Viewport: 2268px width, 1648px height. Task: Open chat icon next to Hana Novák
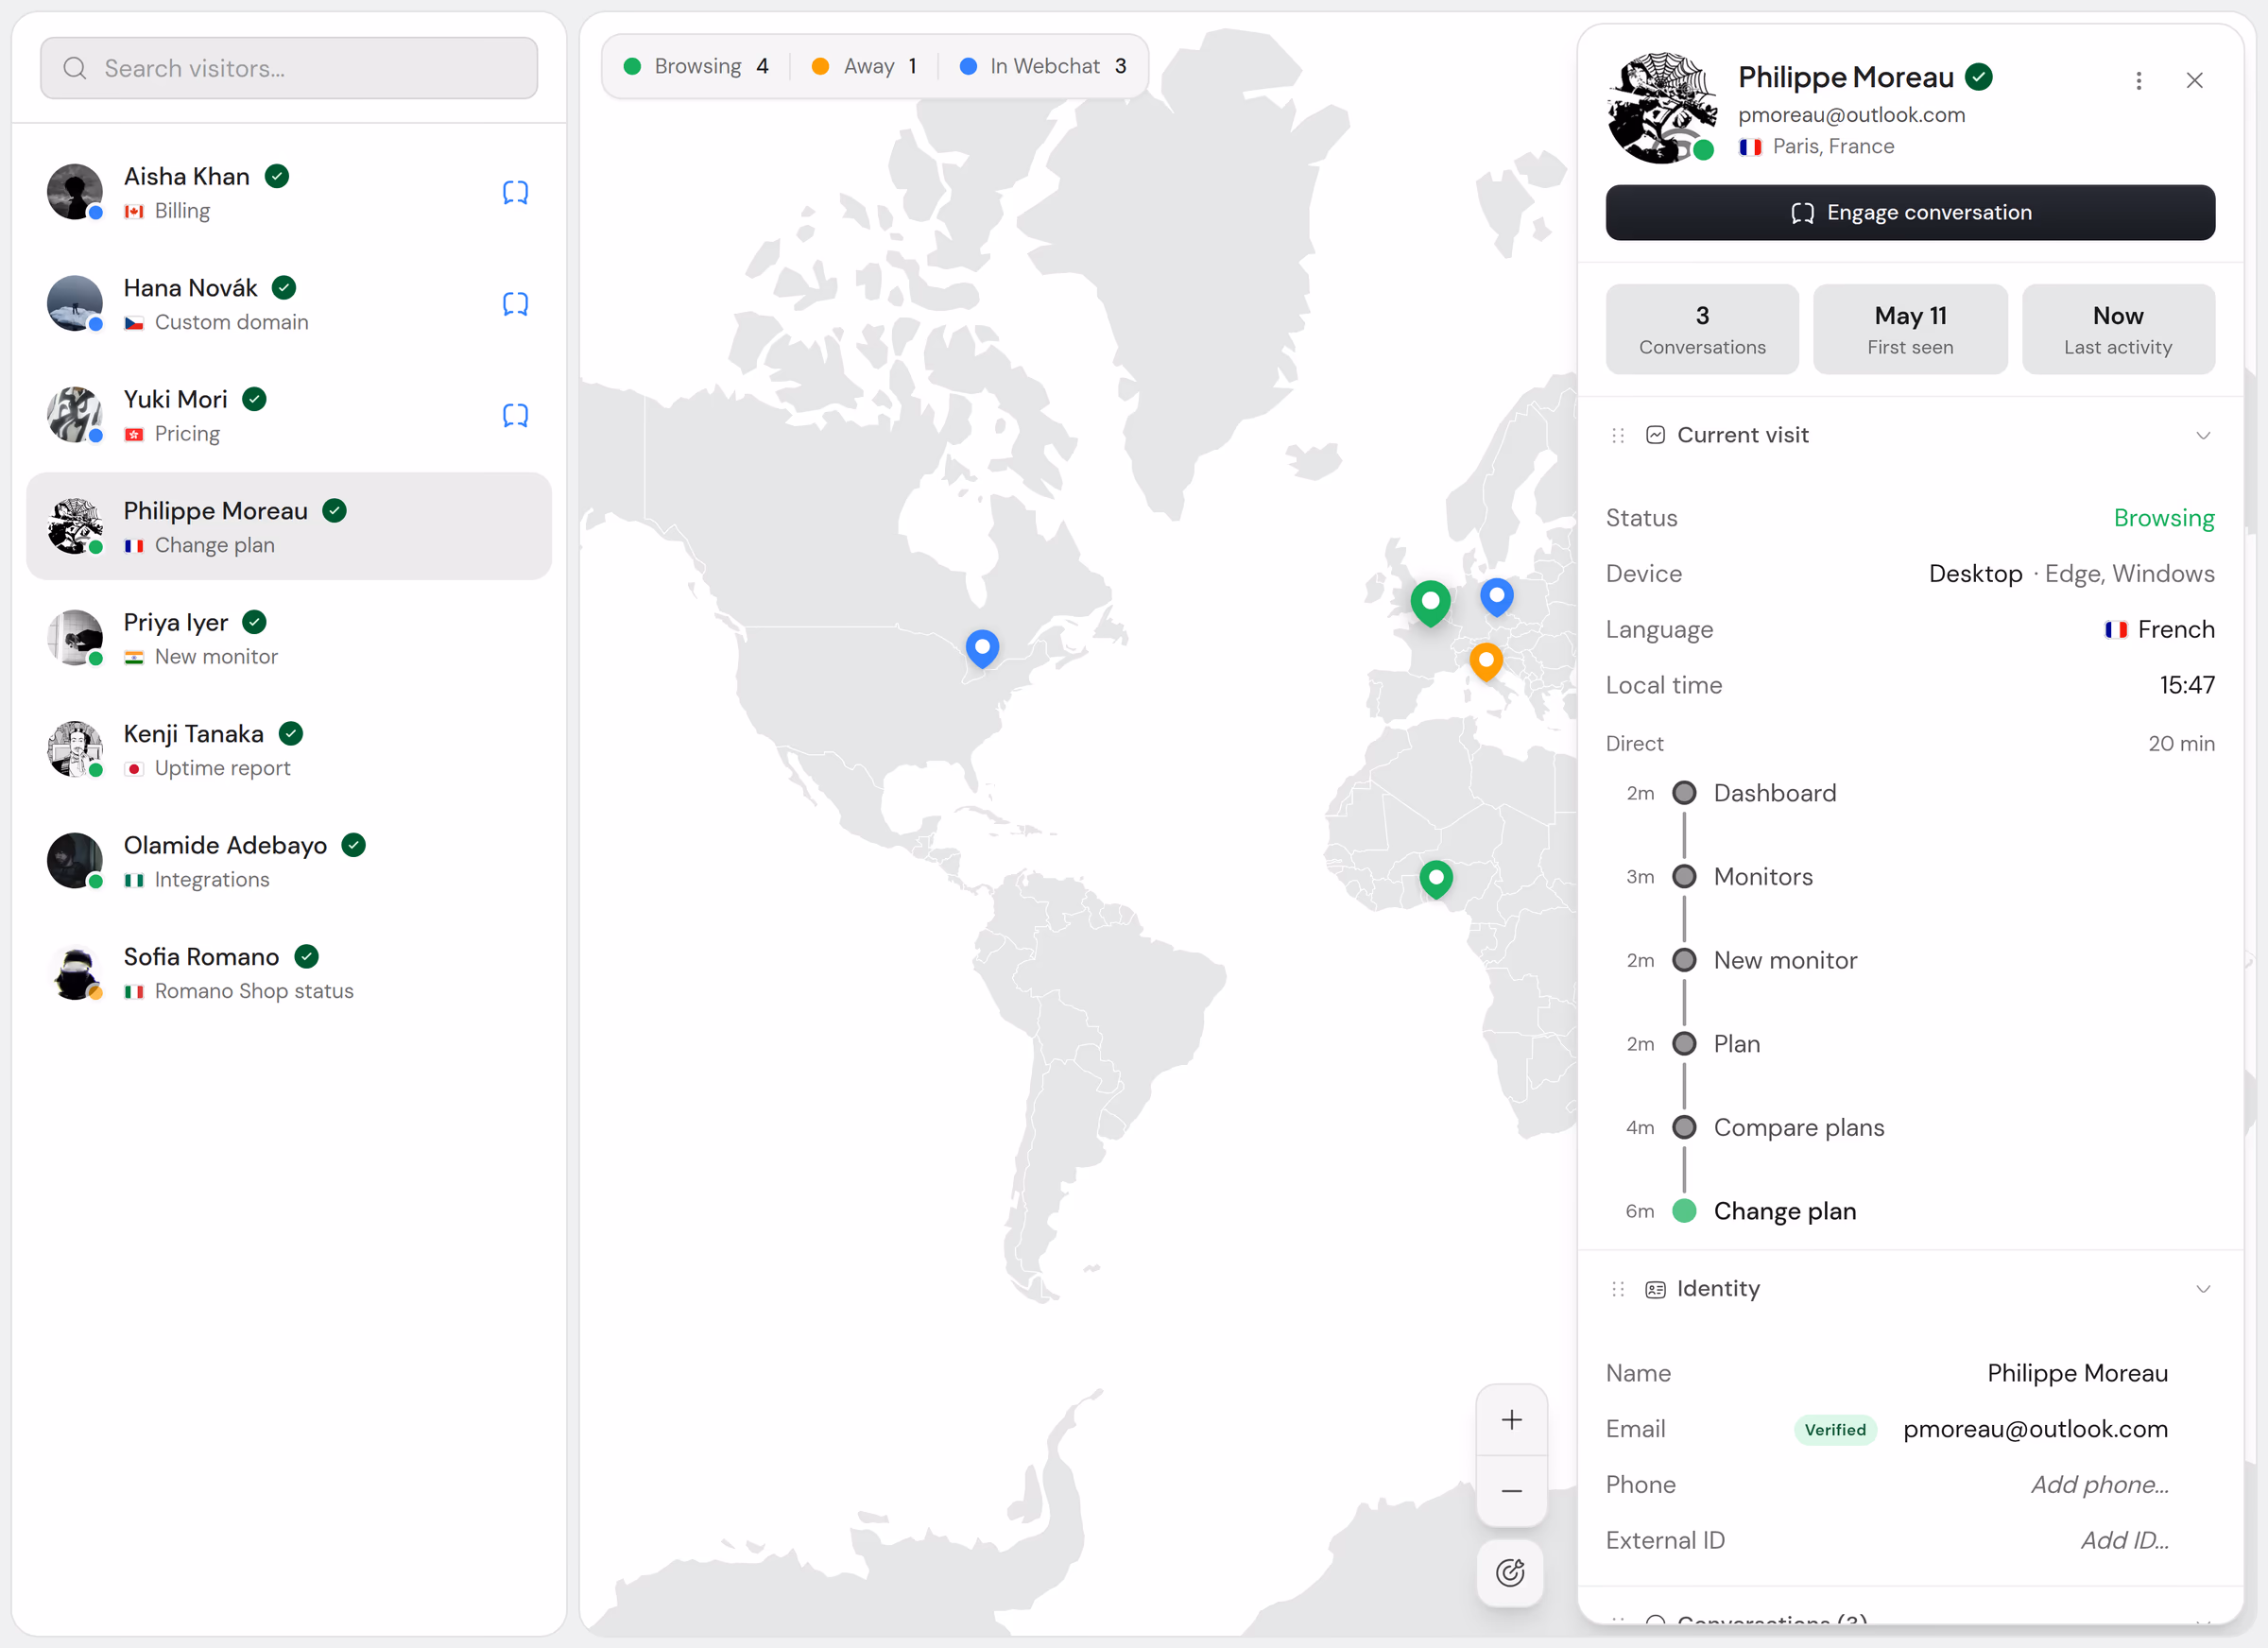tap(515, 304)
